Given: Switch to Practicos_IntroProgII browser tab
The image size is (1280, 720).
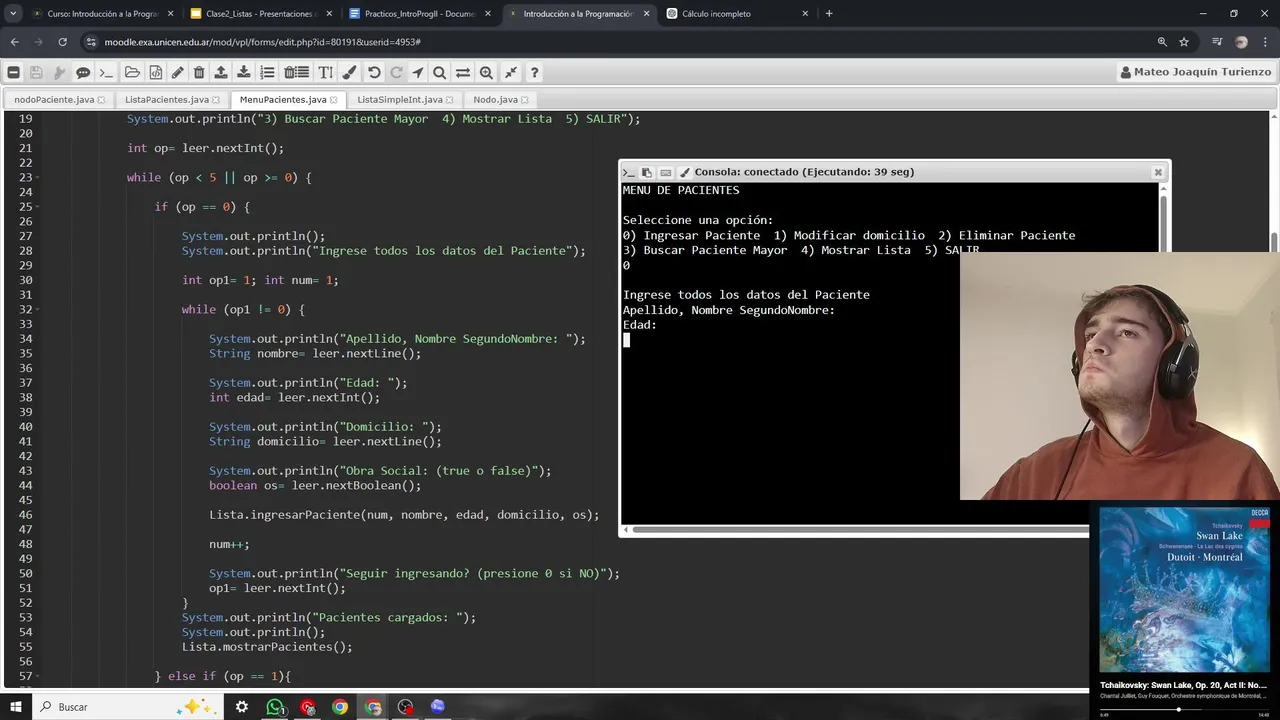Looking at the screenshot, I should 420,14.
